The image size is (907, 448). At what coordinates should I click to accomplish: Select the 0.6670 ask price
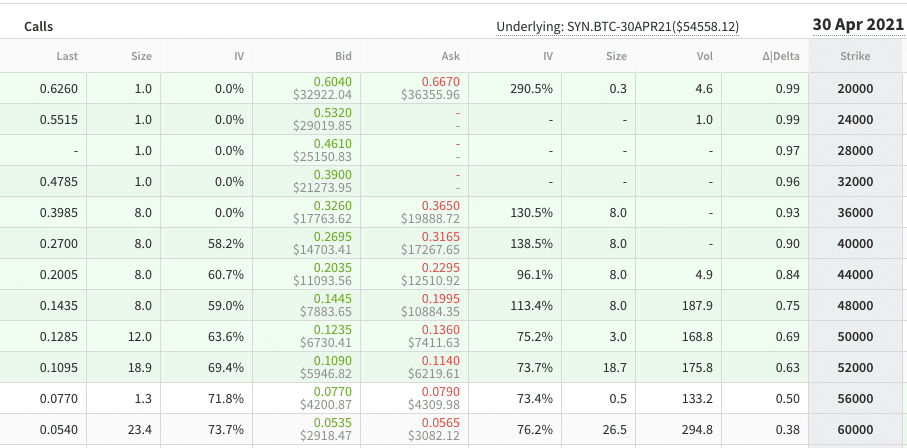tap(441, 82)
